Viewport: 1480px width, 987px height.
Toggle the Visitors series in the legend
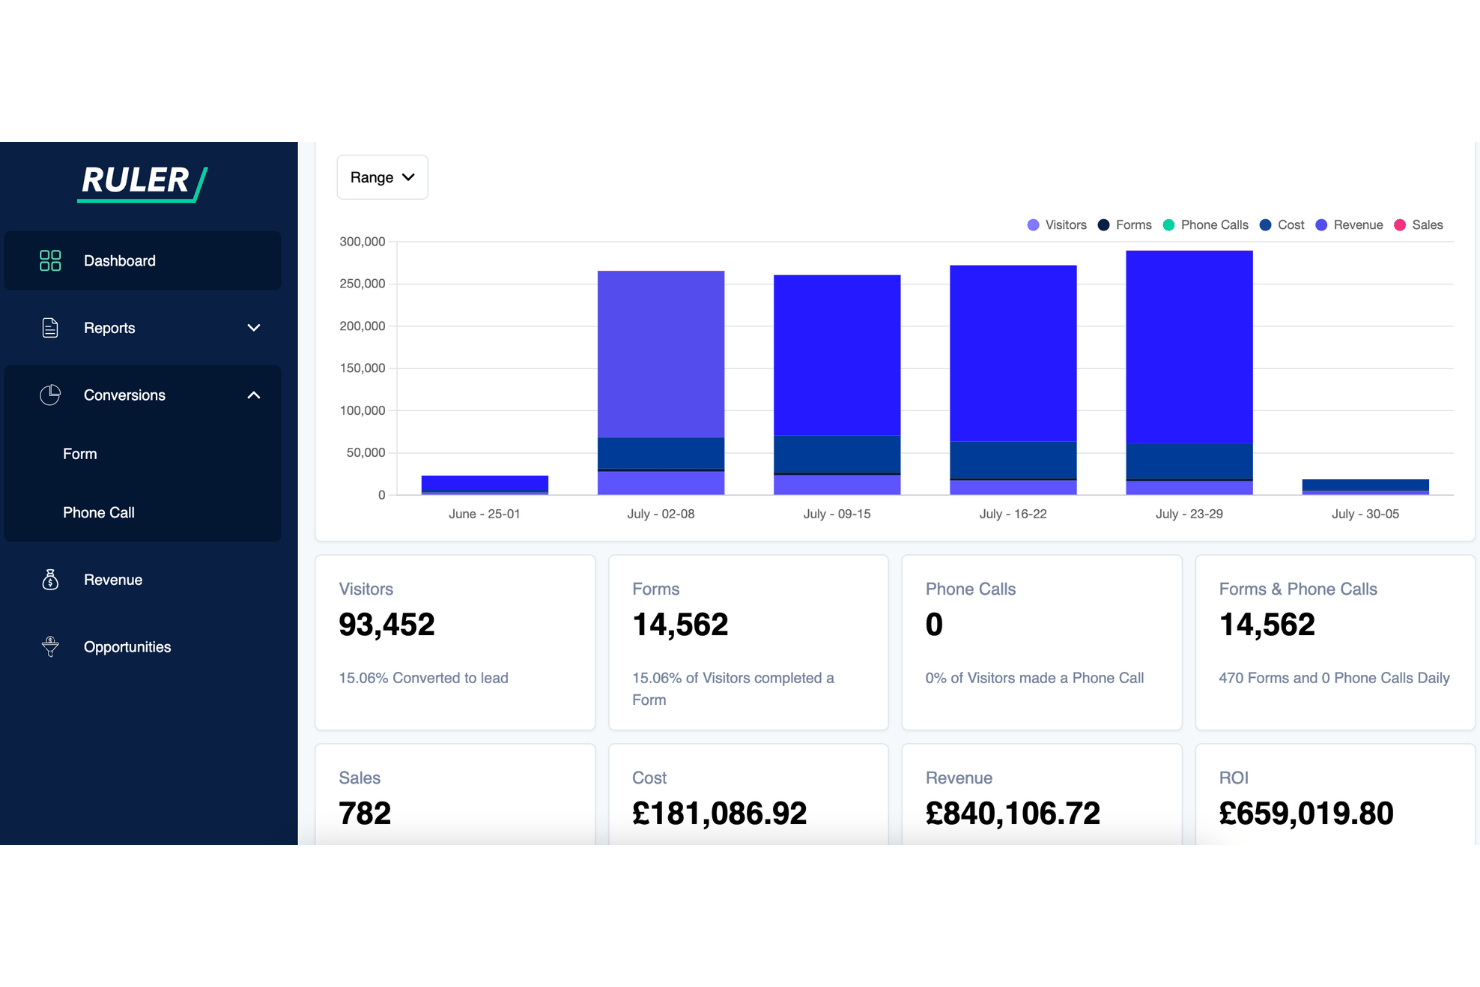click(x=1057, y=225)
